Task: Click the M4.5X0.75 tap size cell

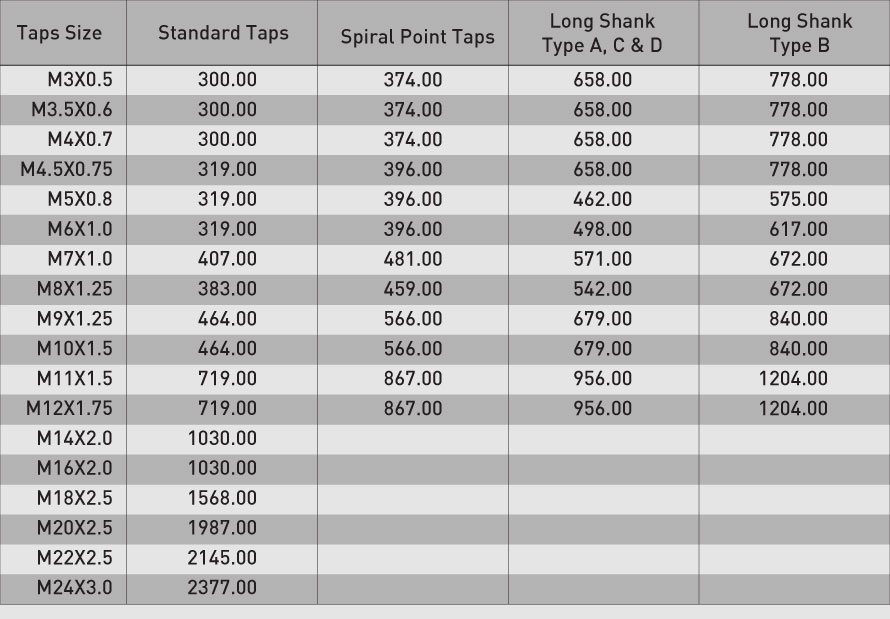Action: point(67,170)
